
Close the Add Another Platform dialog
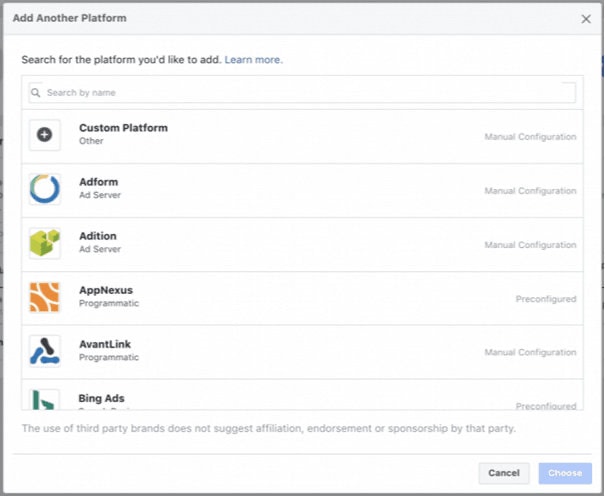(586, 19)
